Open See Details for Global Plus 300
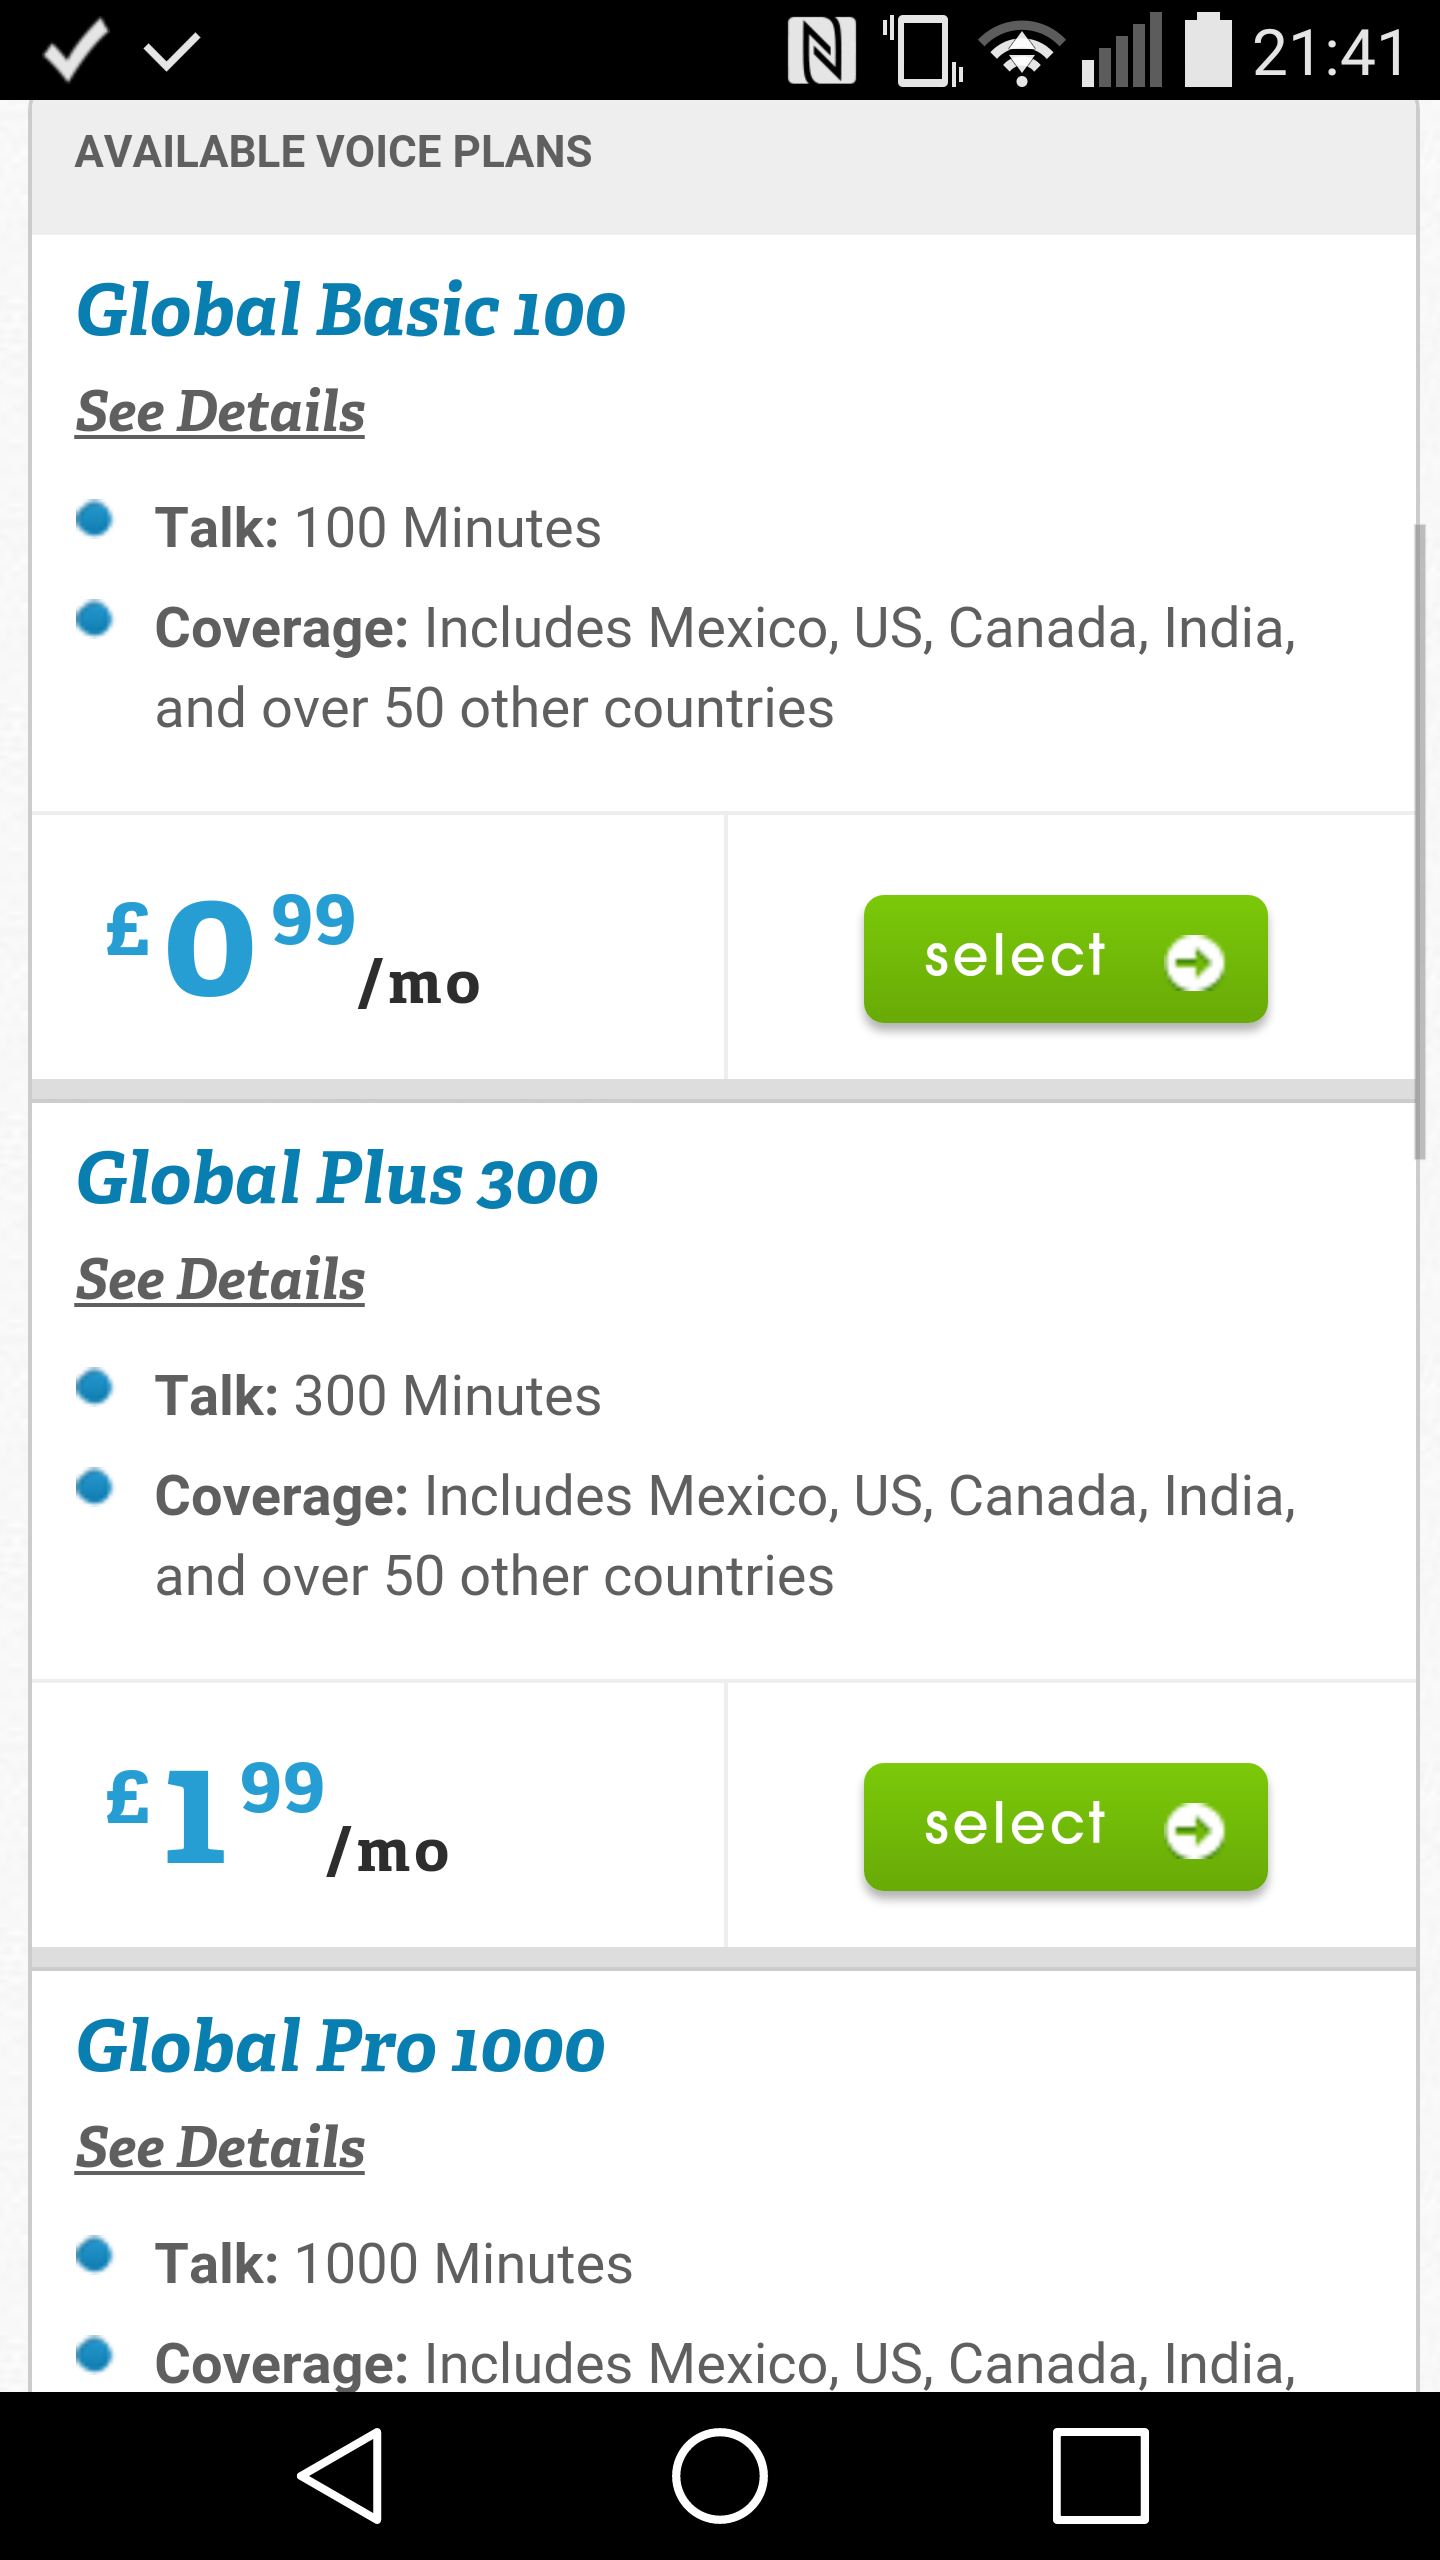The height and width of the screenshot is (2560, 1440). pos(220,1280)
